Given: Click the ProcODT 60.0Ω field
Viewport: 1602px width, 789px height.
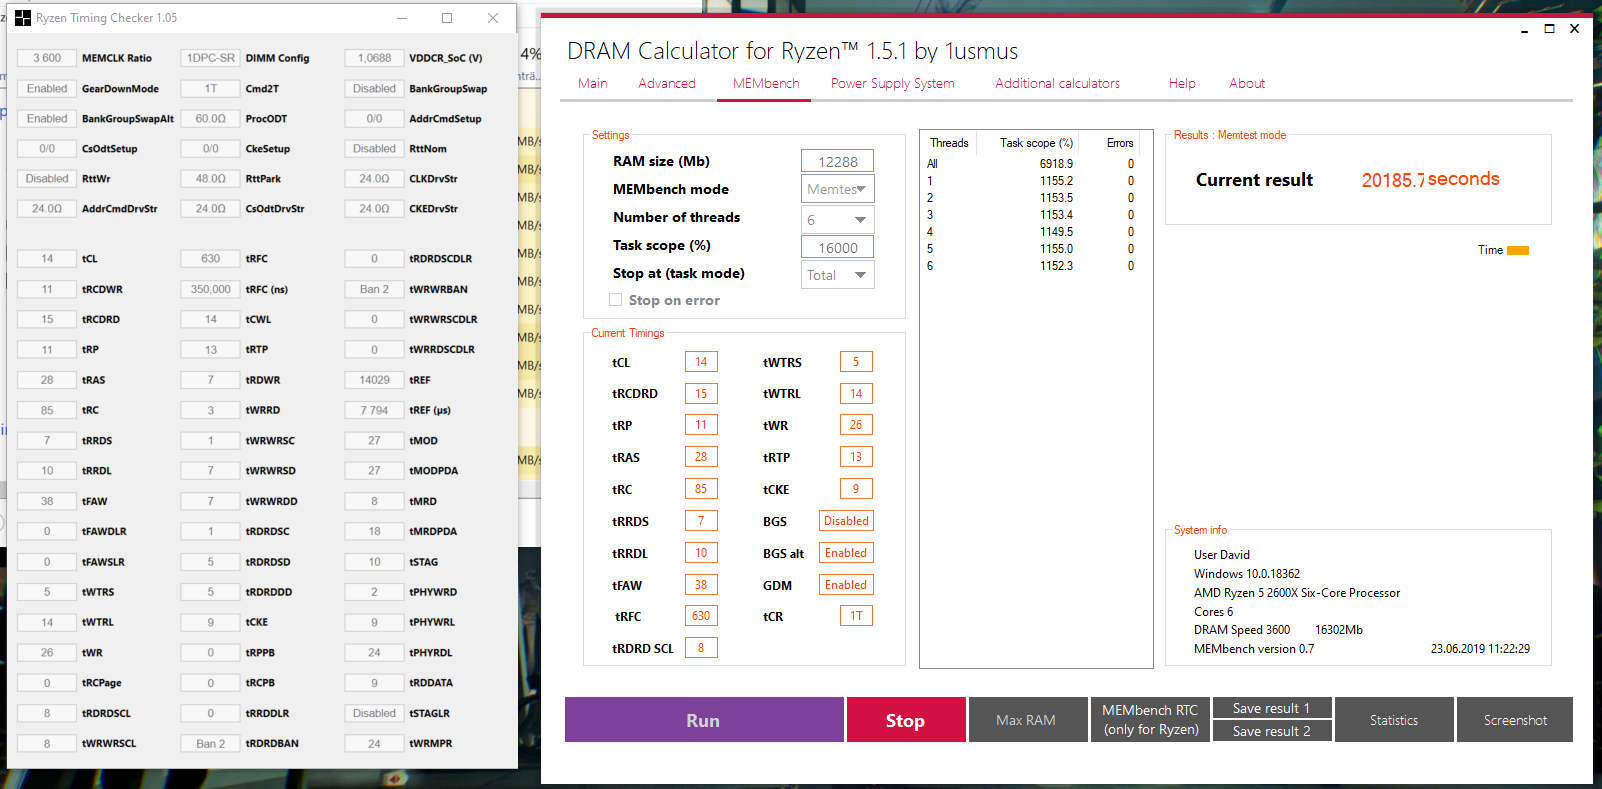Looking at the screenshot, I should (211, 118).
